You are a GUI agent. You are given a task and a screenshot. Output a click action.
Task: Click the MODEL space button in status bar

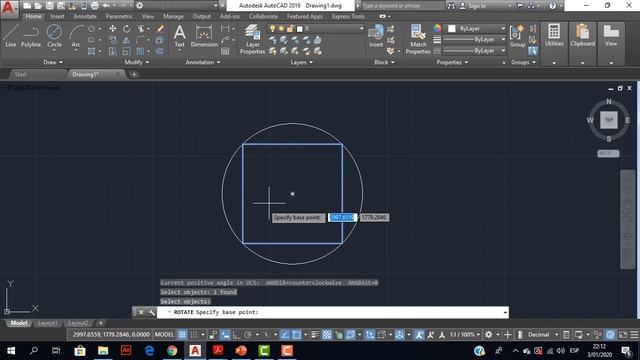(x=164, y=335)
